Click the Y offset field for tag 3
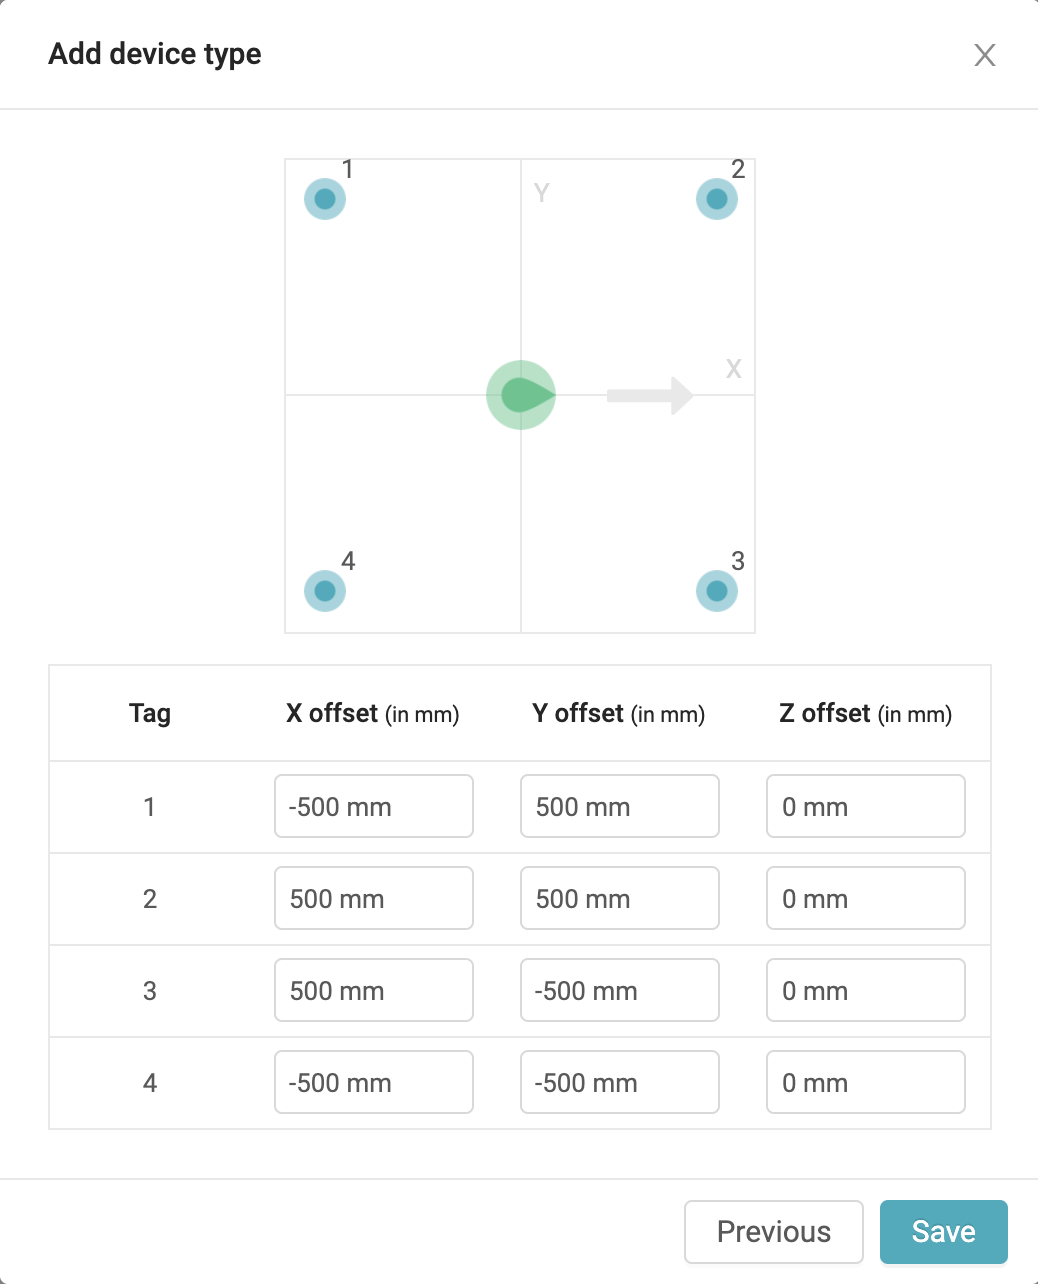Screen dimensions: 1038x1284 coord(619,990)
